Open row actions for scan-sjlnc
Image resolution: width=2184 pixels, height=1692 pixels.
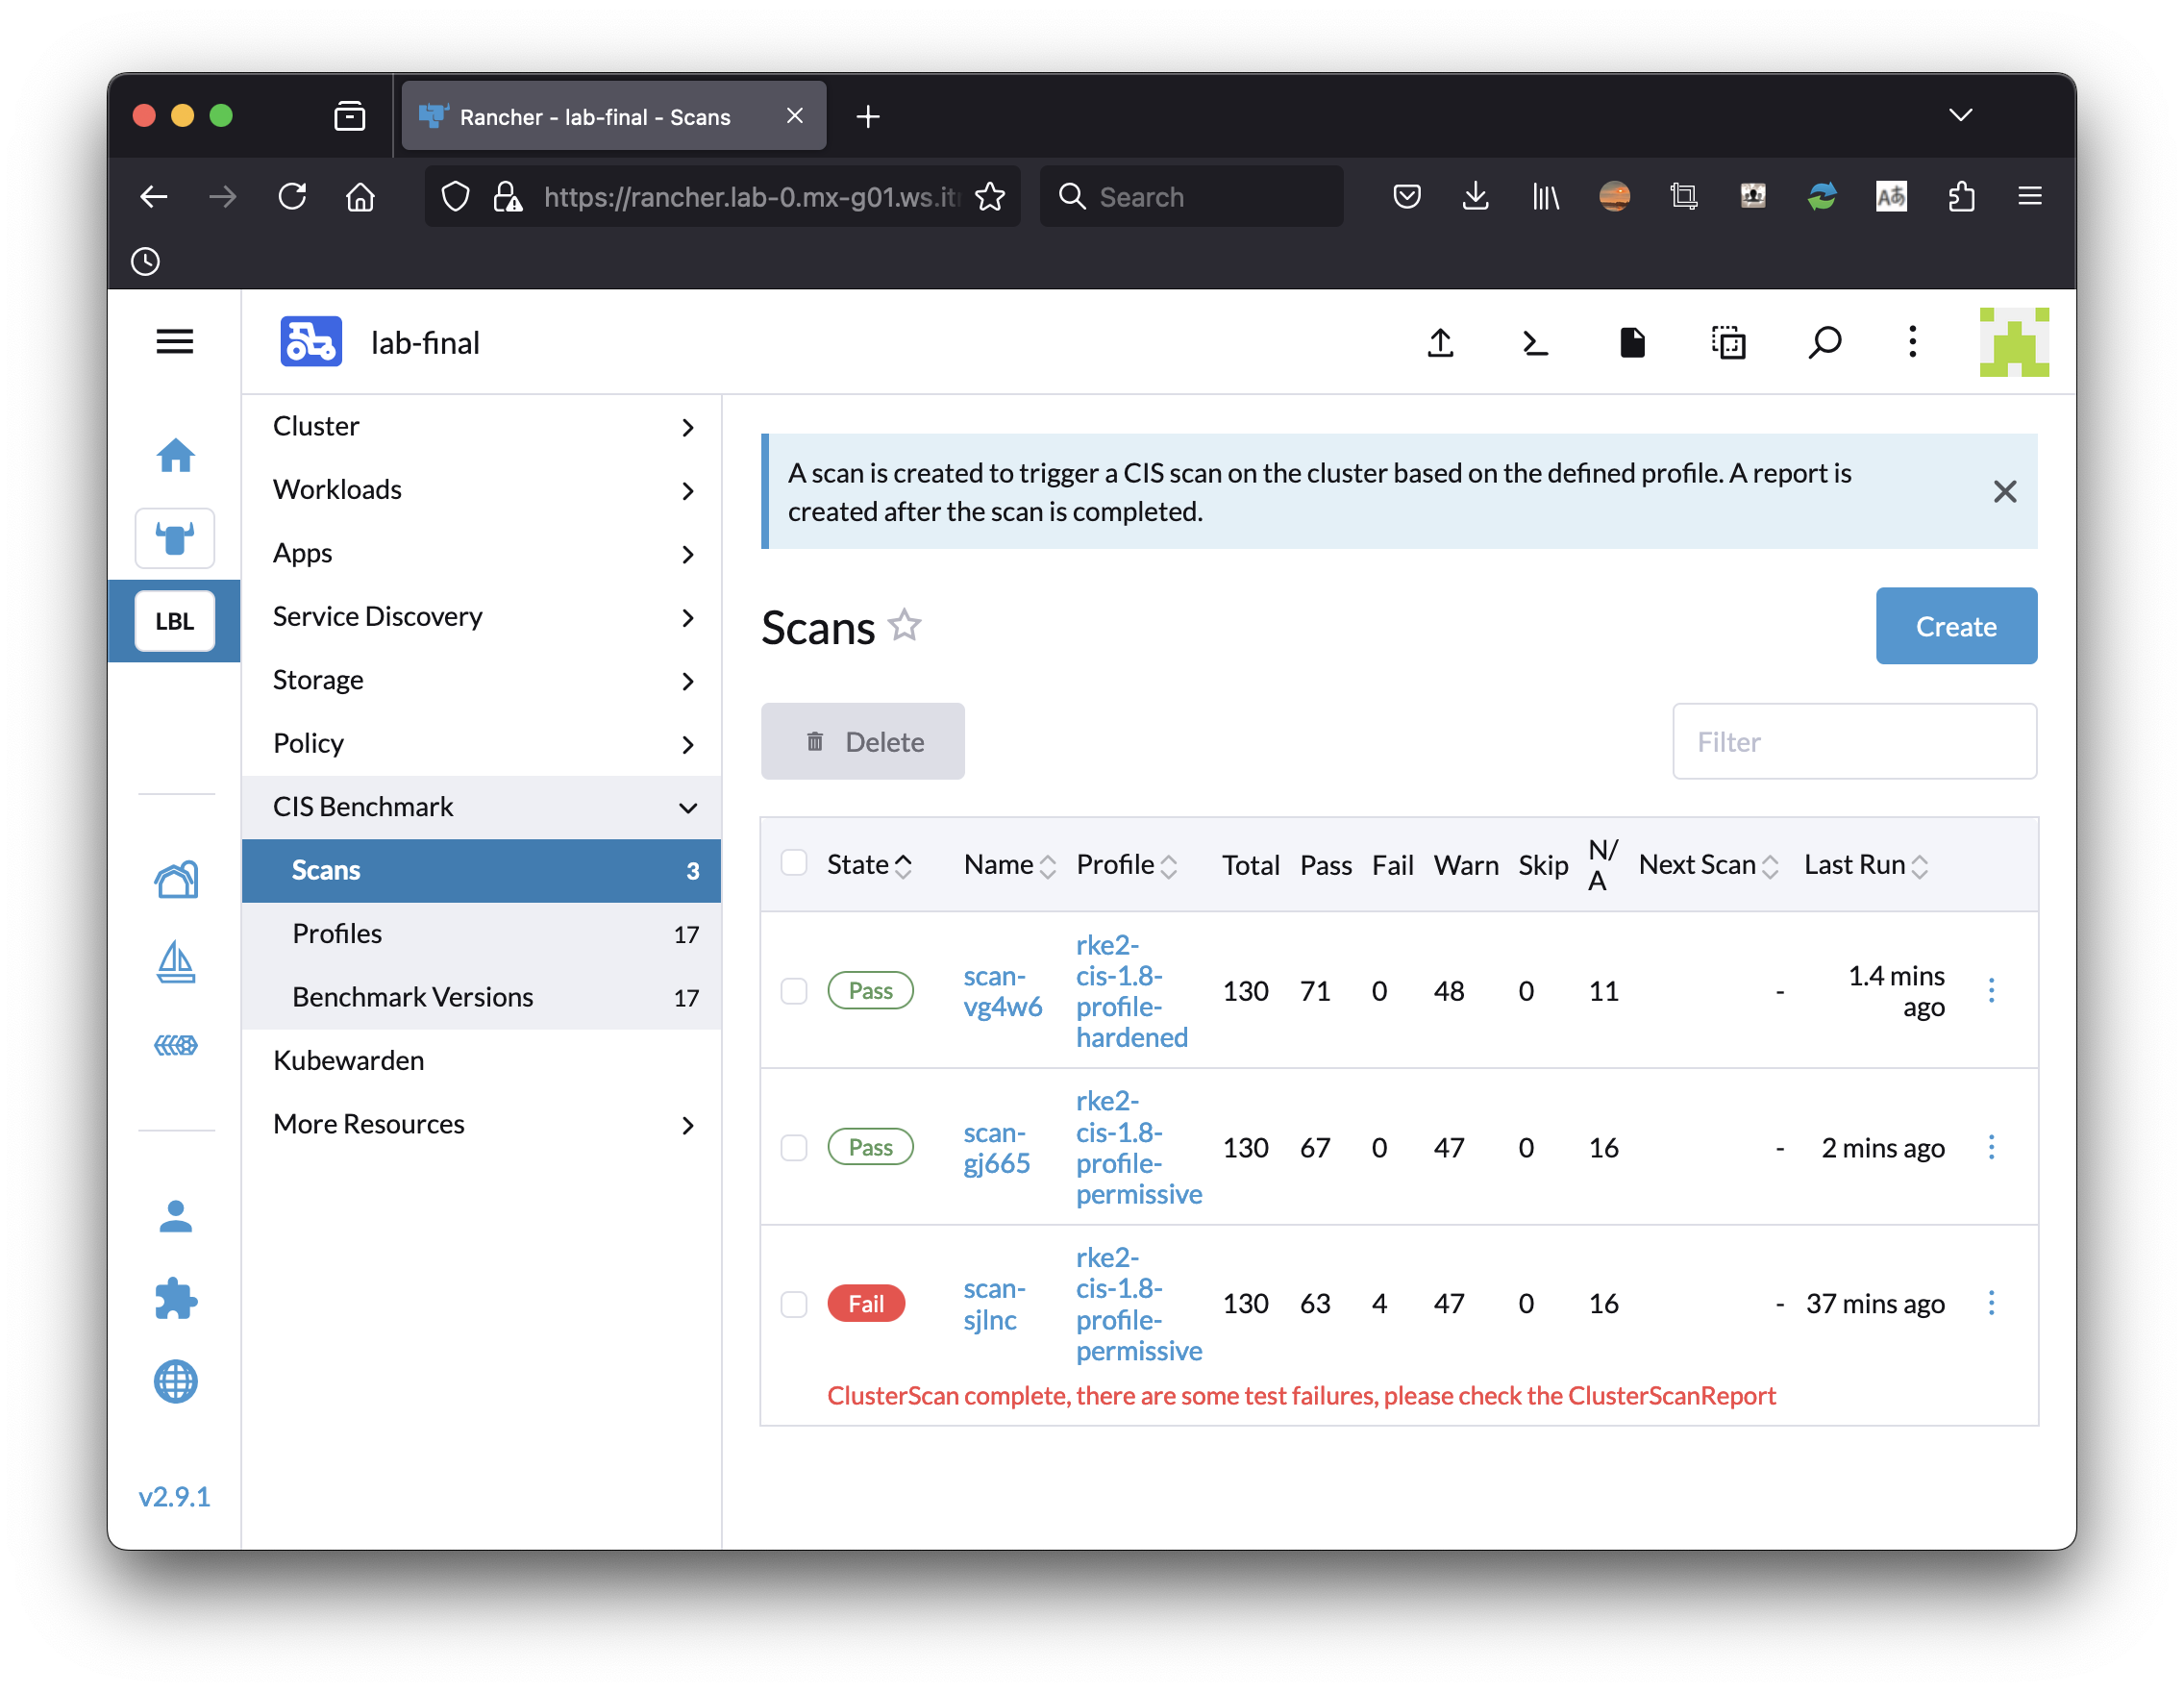[1992, 1303]
